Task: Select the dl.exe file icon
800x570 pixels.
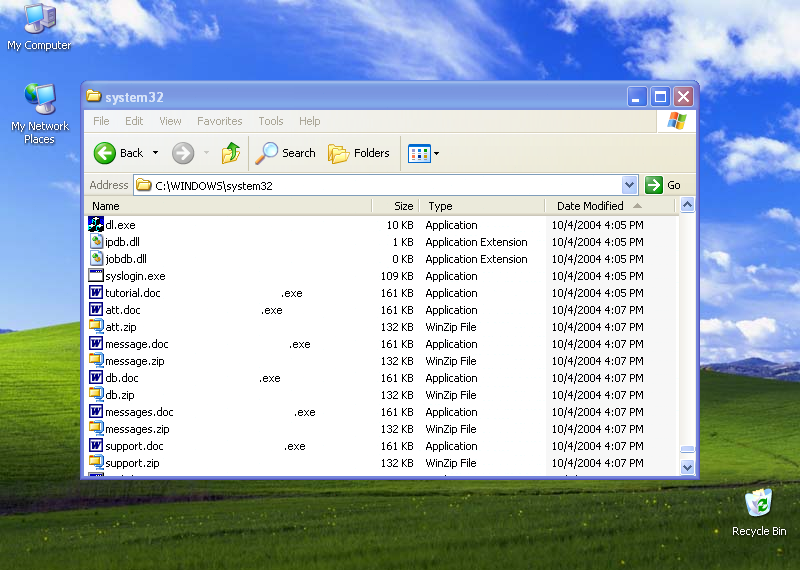Action: (x=95, y=224)
